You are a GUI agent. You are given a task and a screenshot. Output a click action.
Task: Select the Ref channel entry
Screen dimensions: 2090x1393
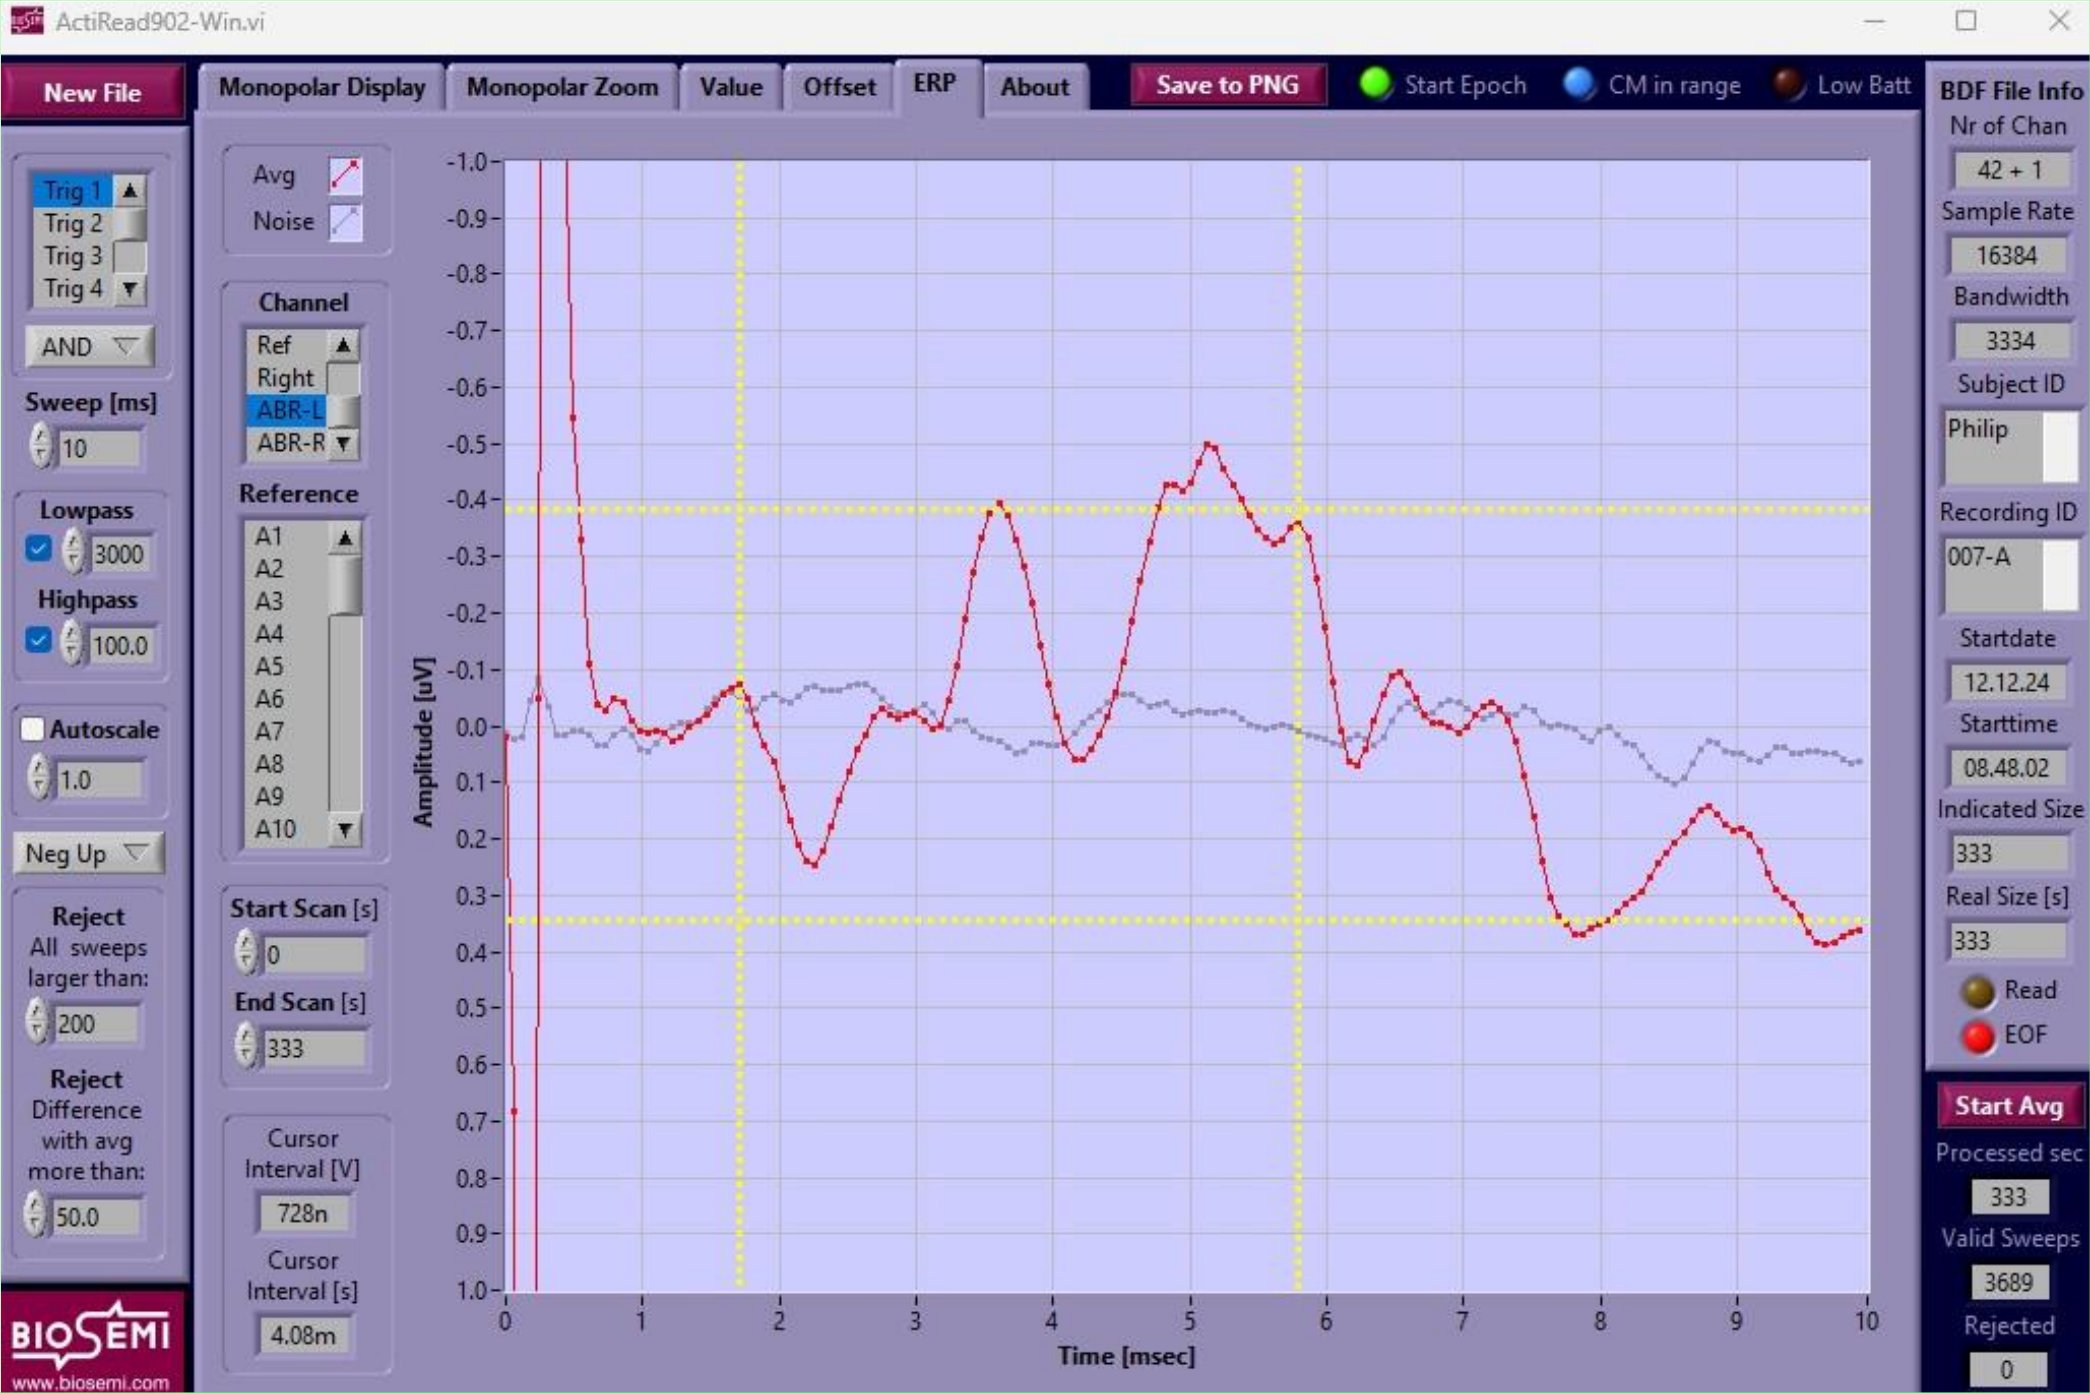coord(287,345)
